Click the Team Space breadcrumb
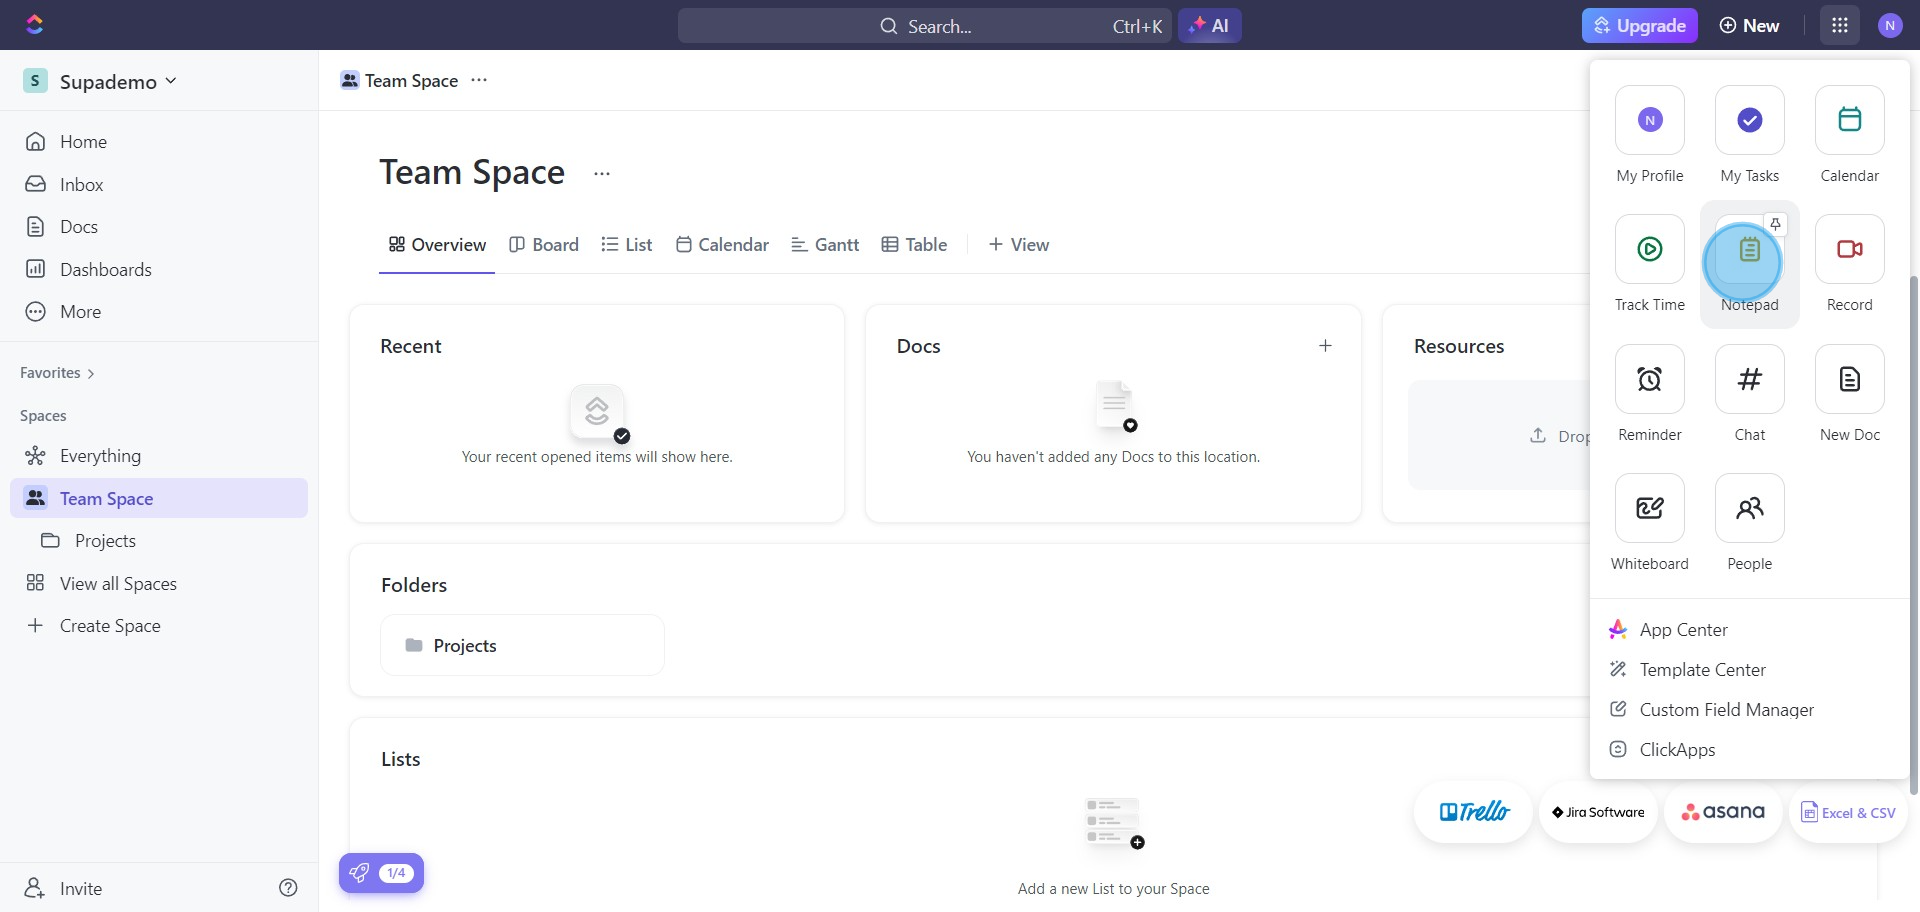This screenshot has height=912, width=1920. (399, 80)
